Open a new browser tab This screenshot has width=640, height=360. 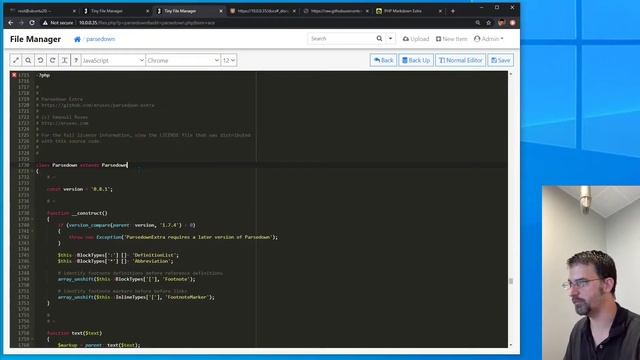click(453, 11)
